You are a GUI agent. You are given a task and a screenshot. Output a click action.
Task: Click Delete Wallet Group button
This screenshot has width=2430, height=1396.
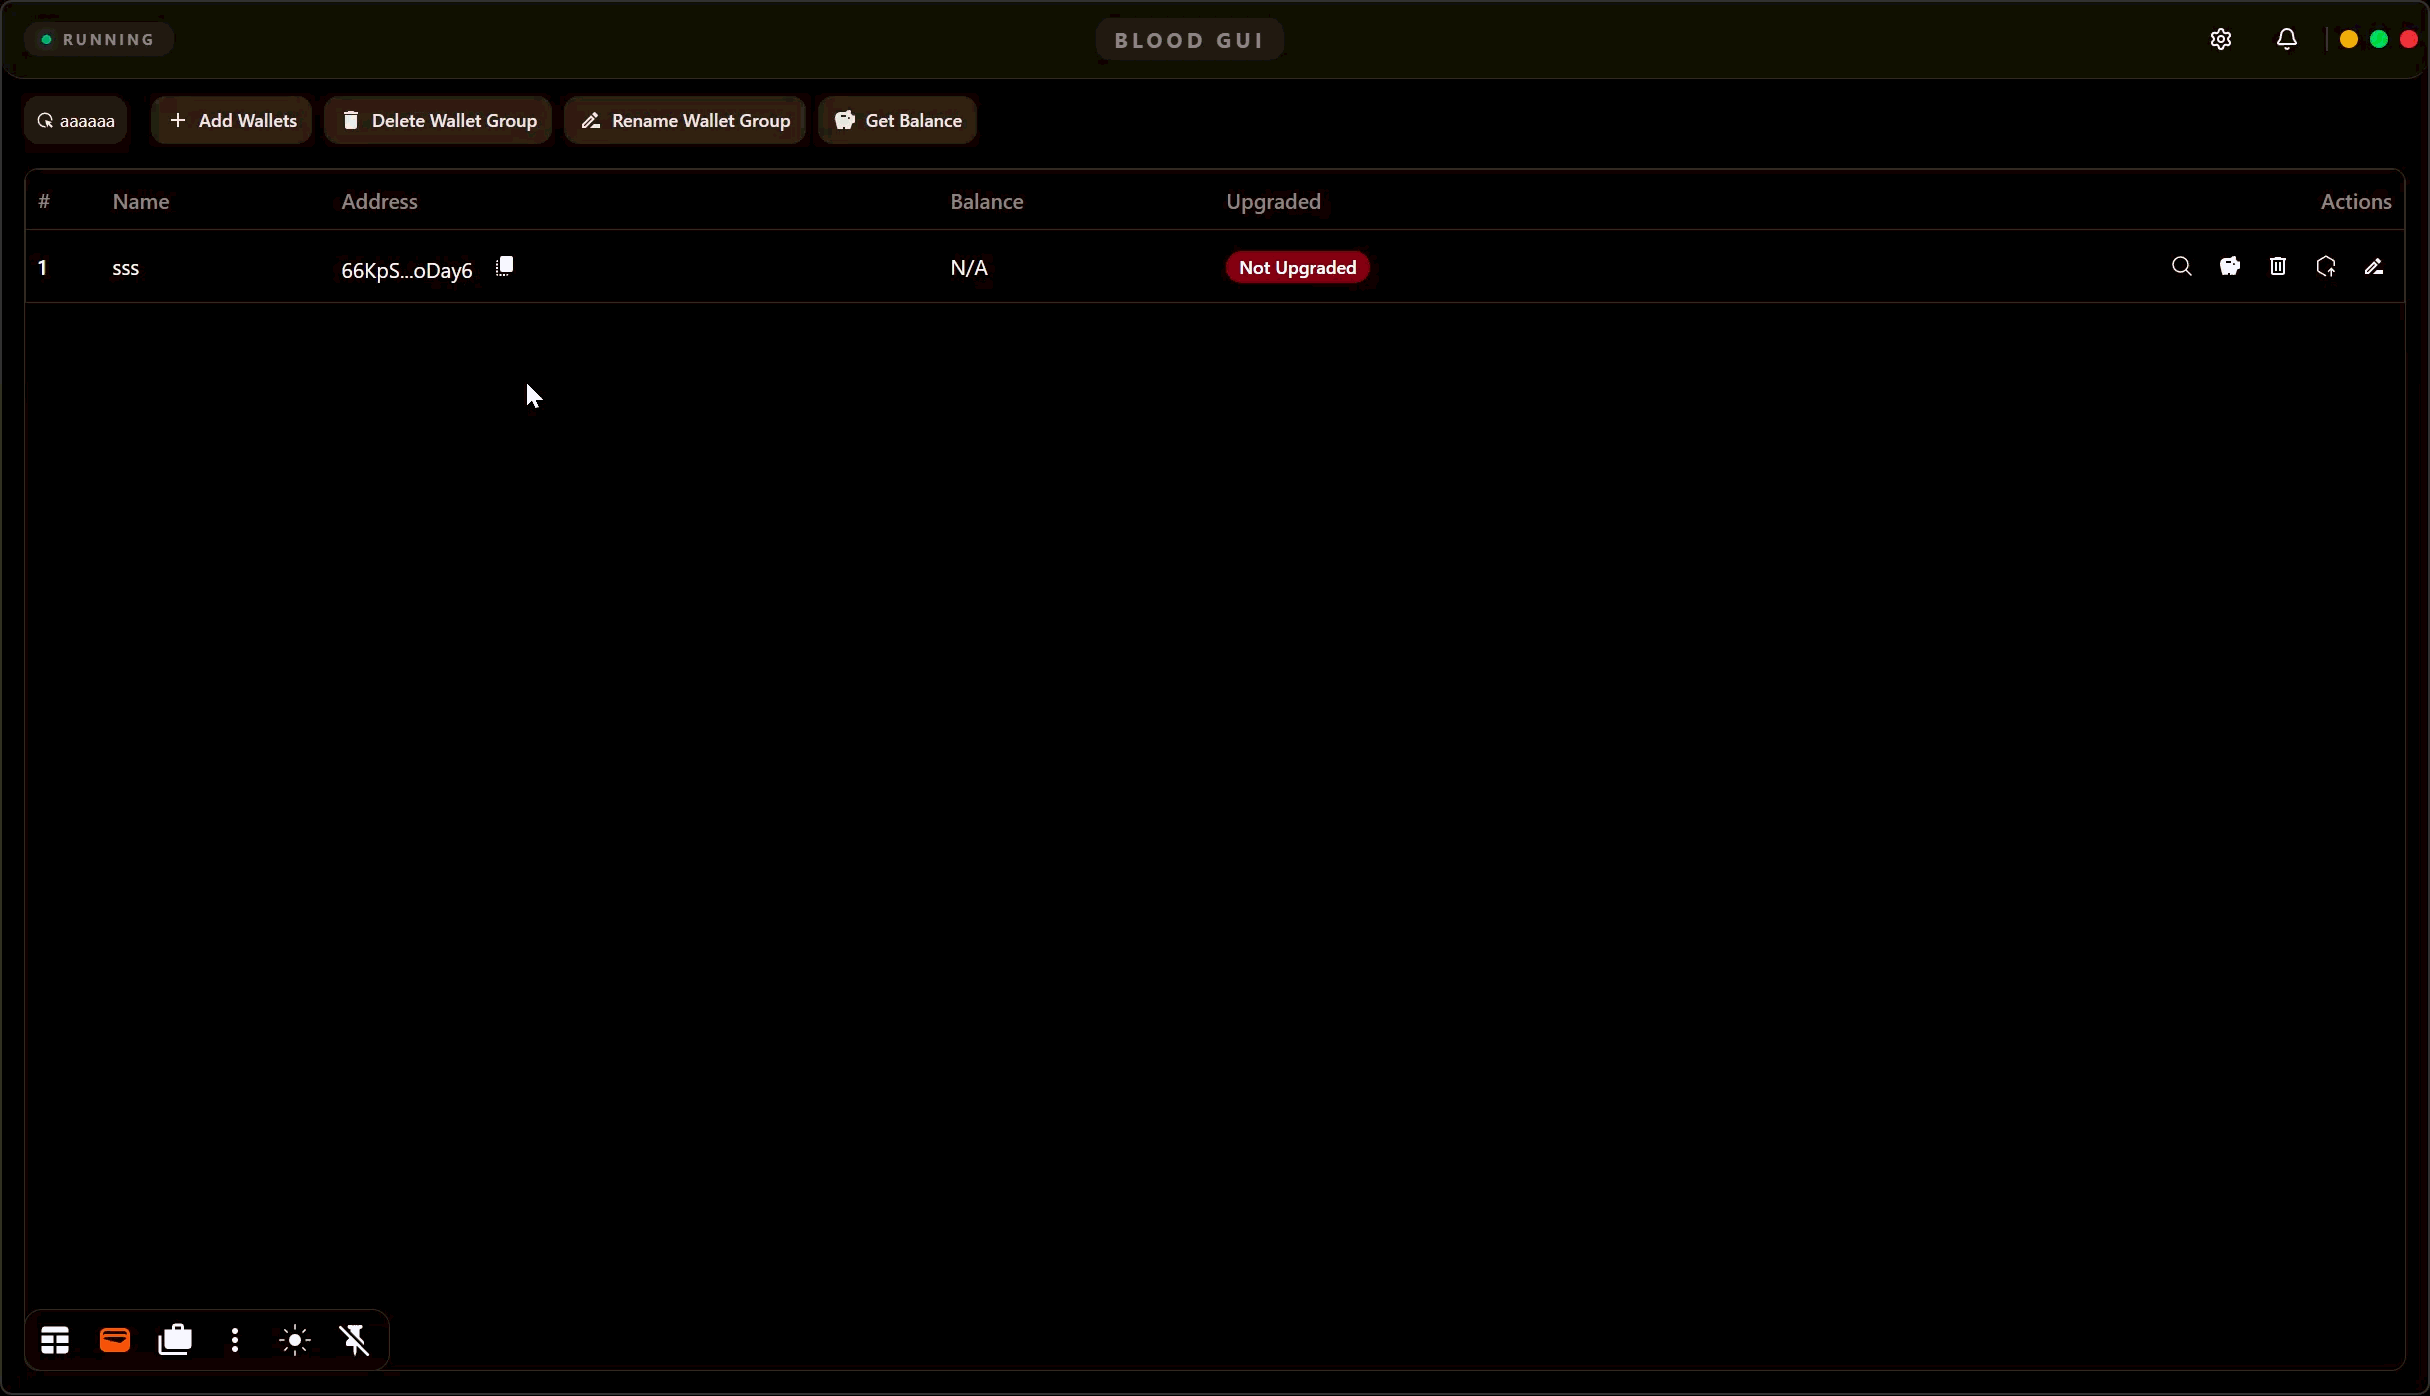point(438,121)
